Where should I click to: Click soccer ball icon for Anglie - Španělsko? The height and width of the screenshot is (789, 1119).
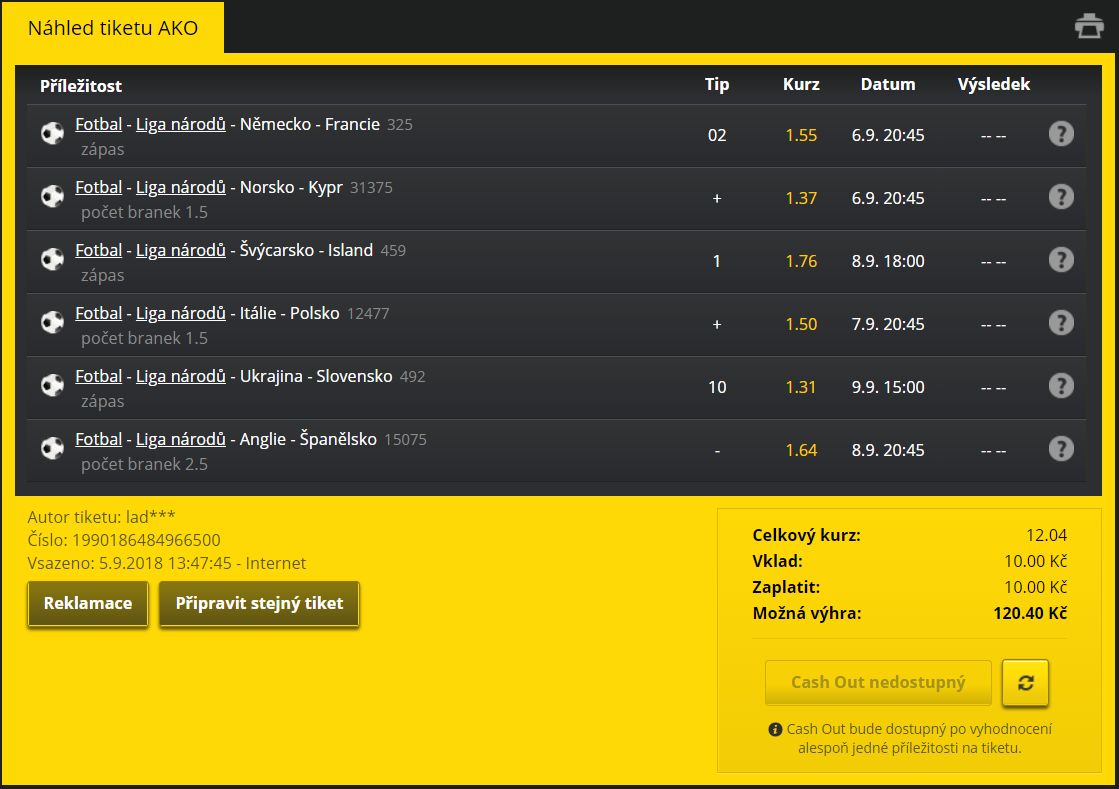(x=52, y=449)
